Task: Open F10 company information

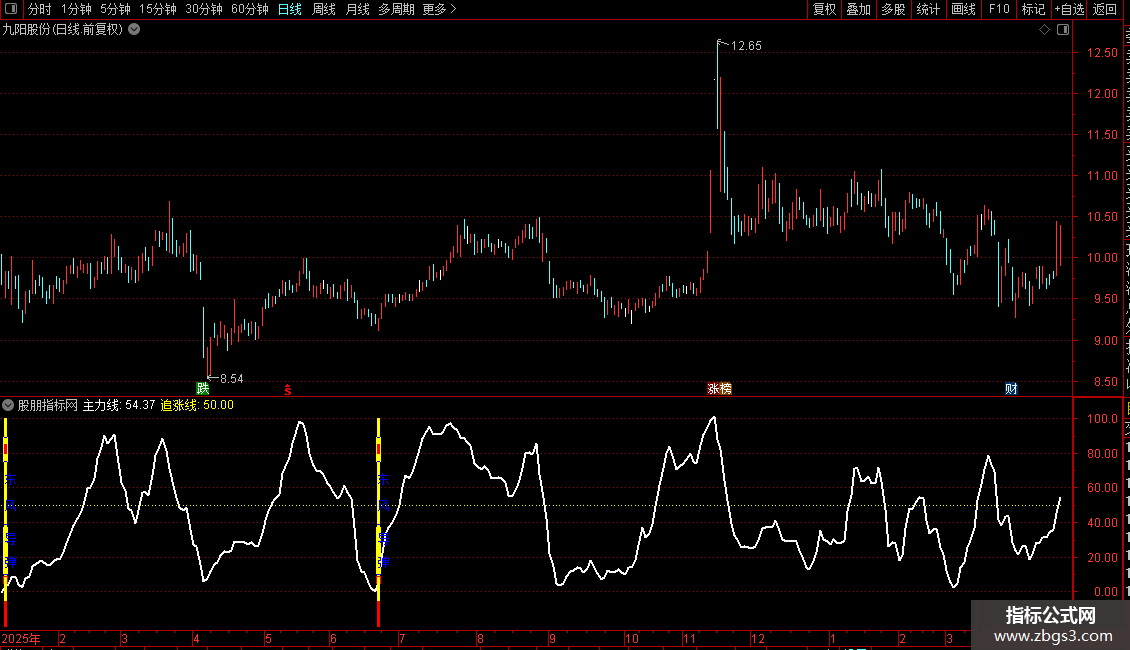Action: (999, 9)
